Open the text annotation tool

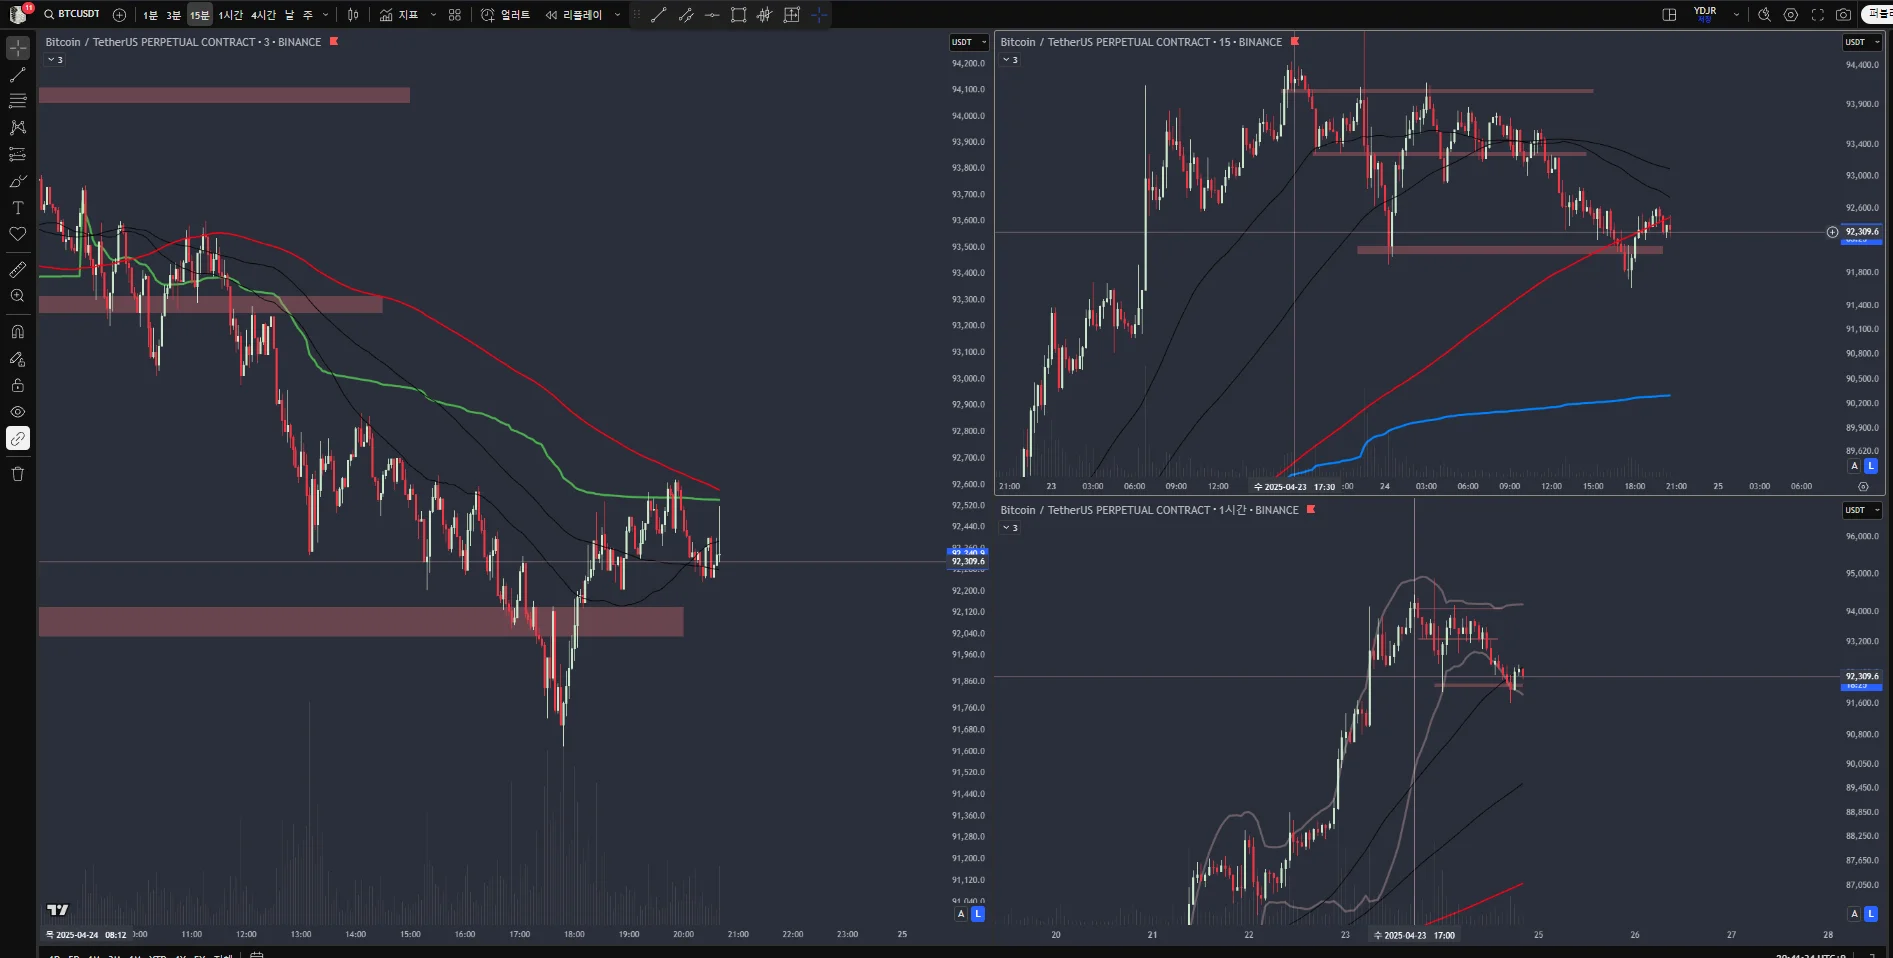(x=18, y=208)
